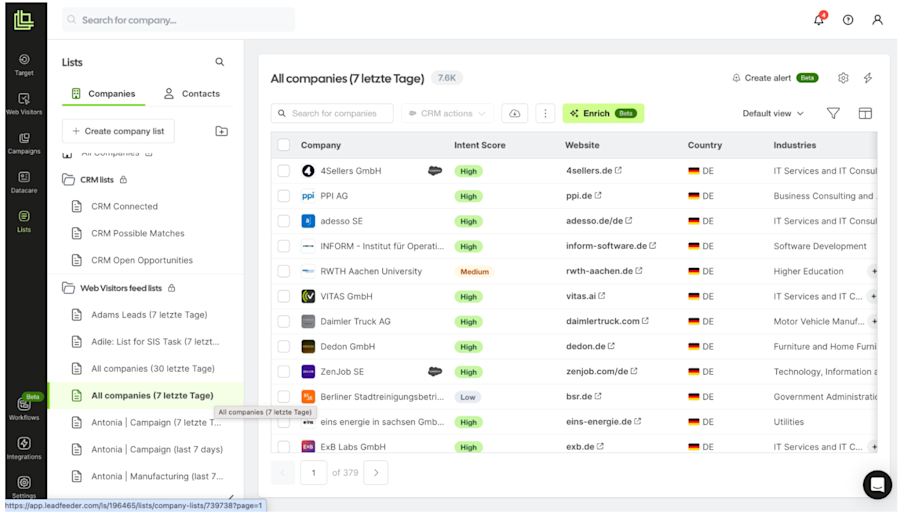Open daimlertruck.com website link
The height and width of the screenshot is (514, 900).
[603, 321]
